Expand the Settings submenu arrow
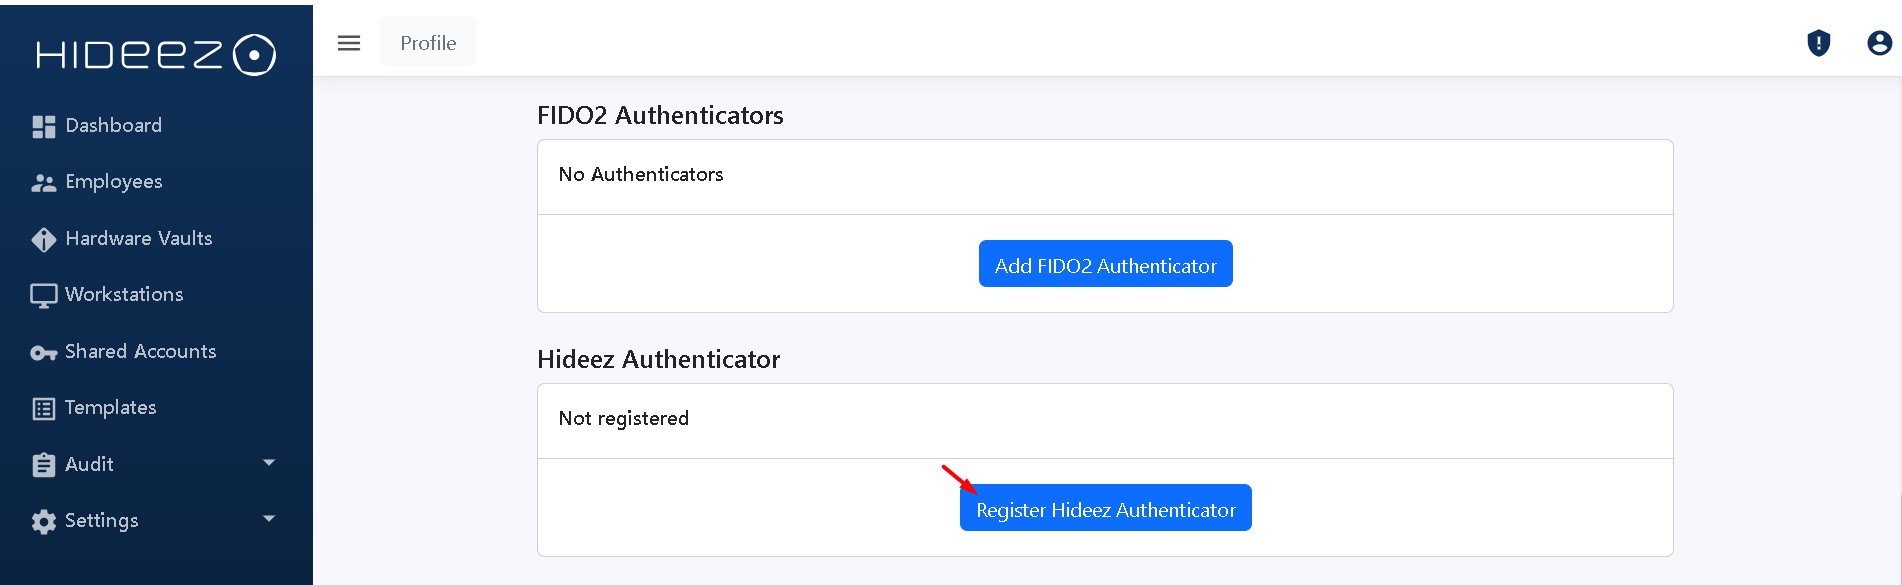The image size is (1902, 585). click(x=268, y=519)
